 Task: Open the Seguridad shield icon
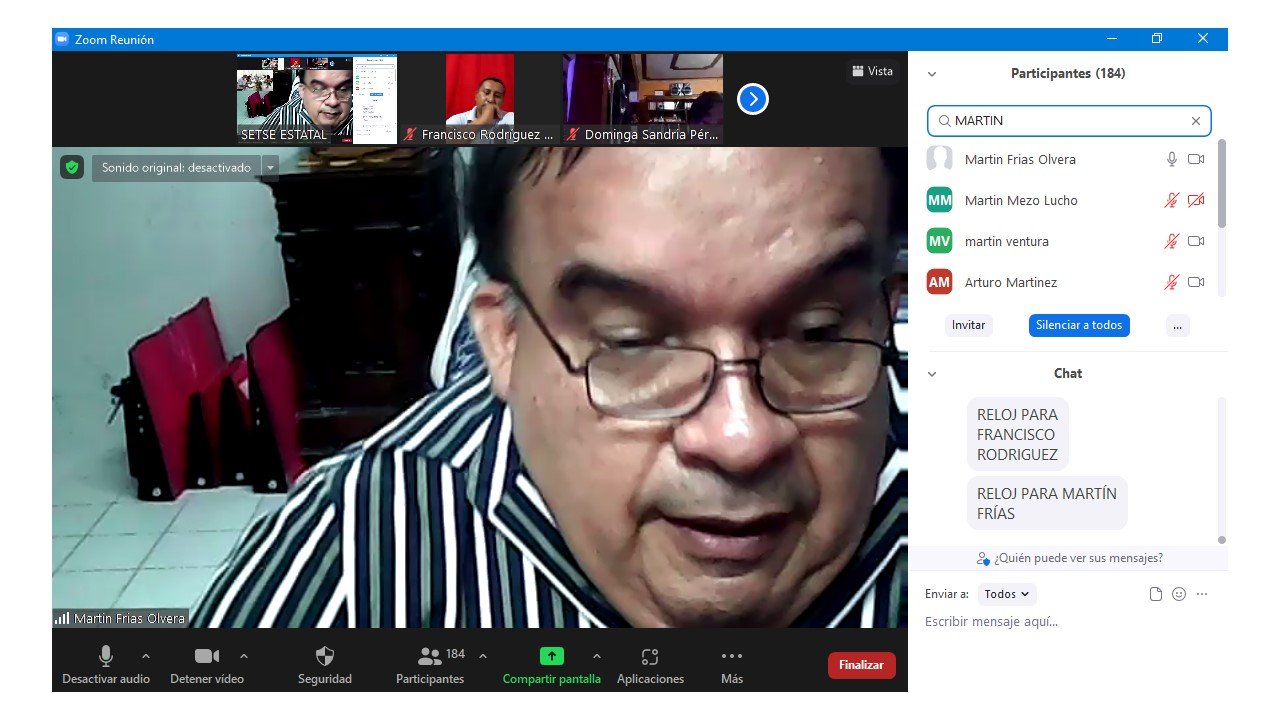324,657
